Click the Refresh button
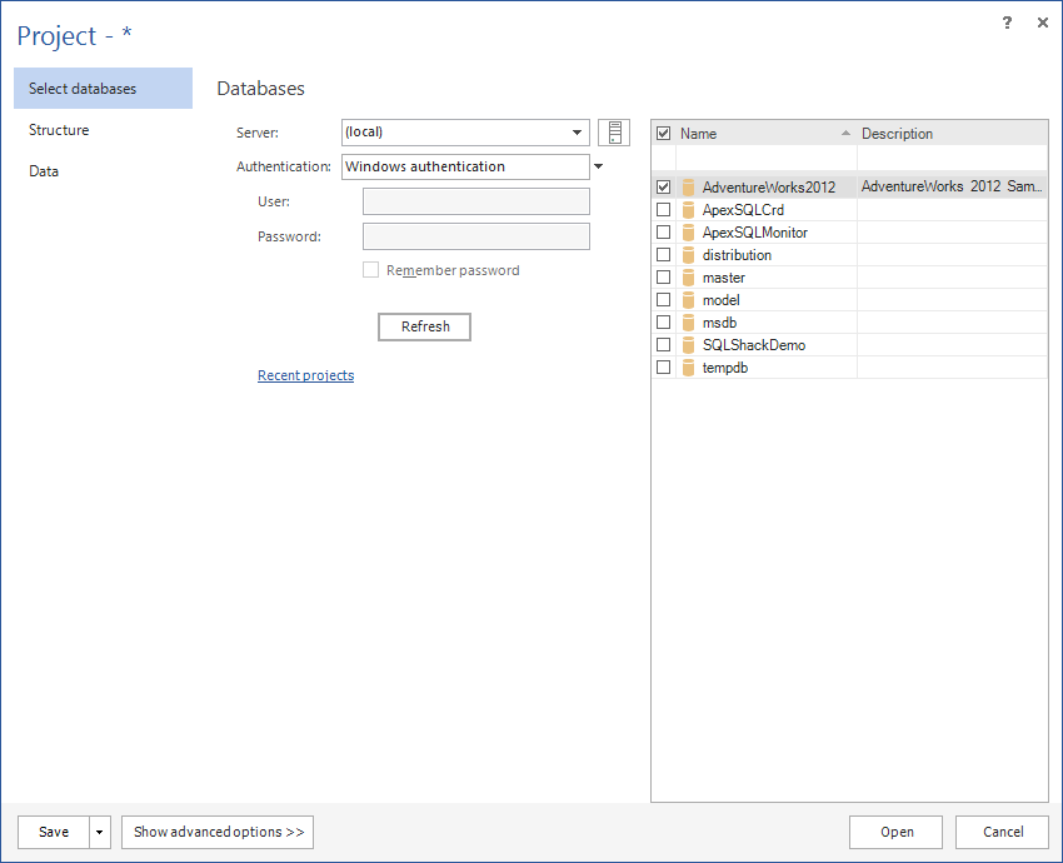 point(425,327)
